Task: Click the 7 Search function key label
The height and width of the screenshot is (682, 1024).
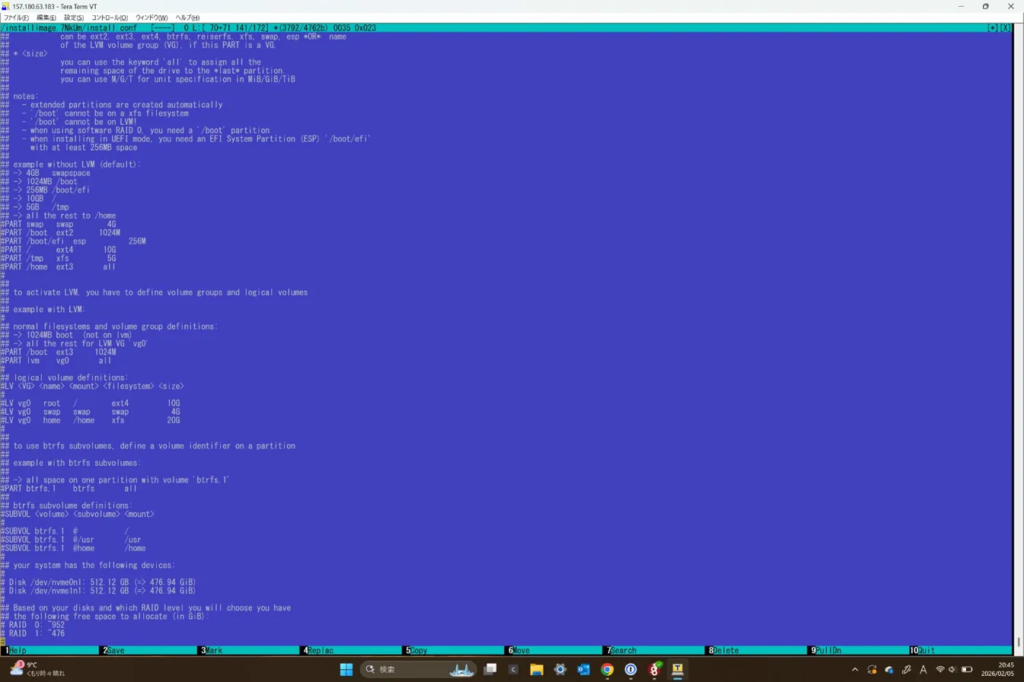Action: [x=621, y=650]
